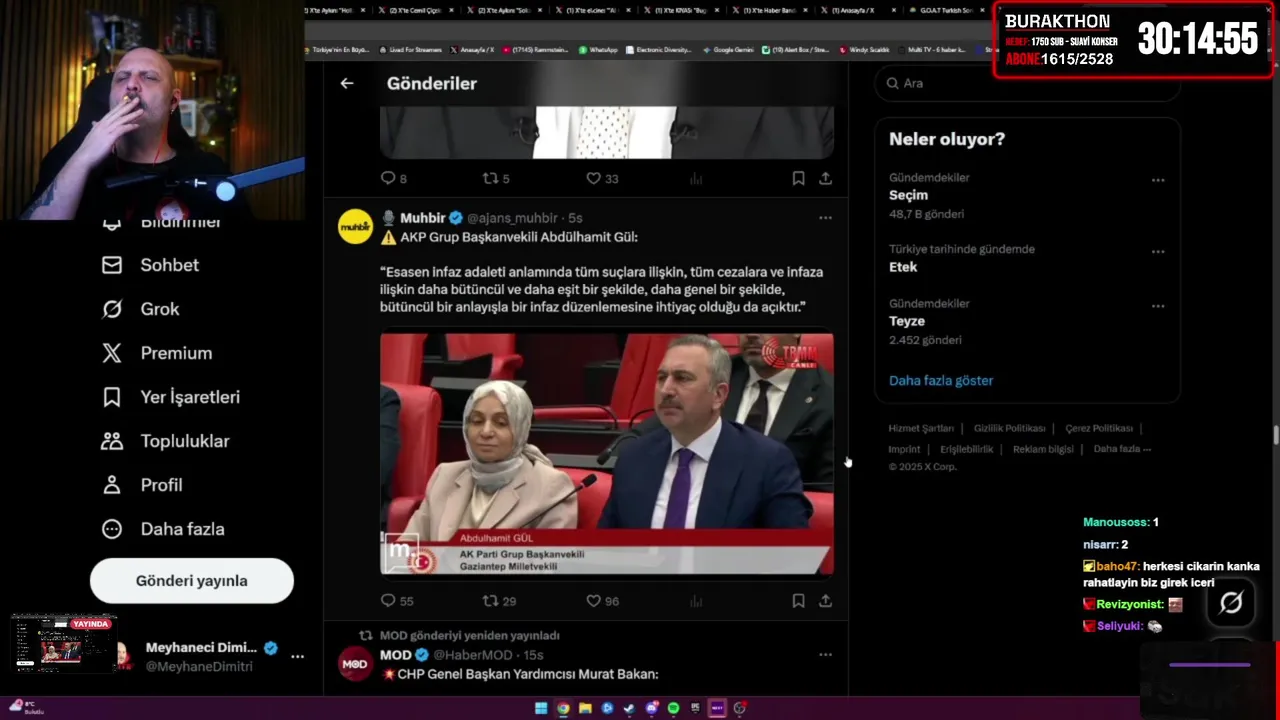Open Chrome from the taskbar
The width and height of the screenshot is (1280, 720).
pyautogui.click(x=563, y=708)
